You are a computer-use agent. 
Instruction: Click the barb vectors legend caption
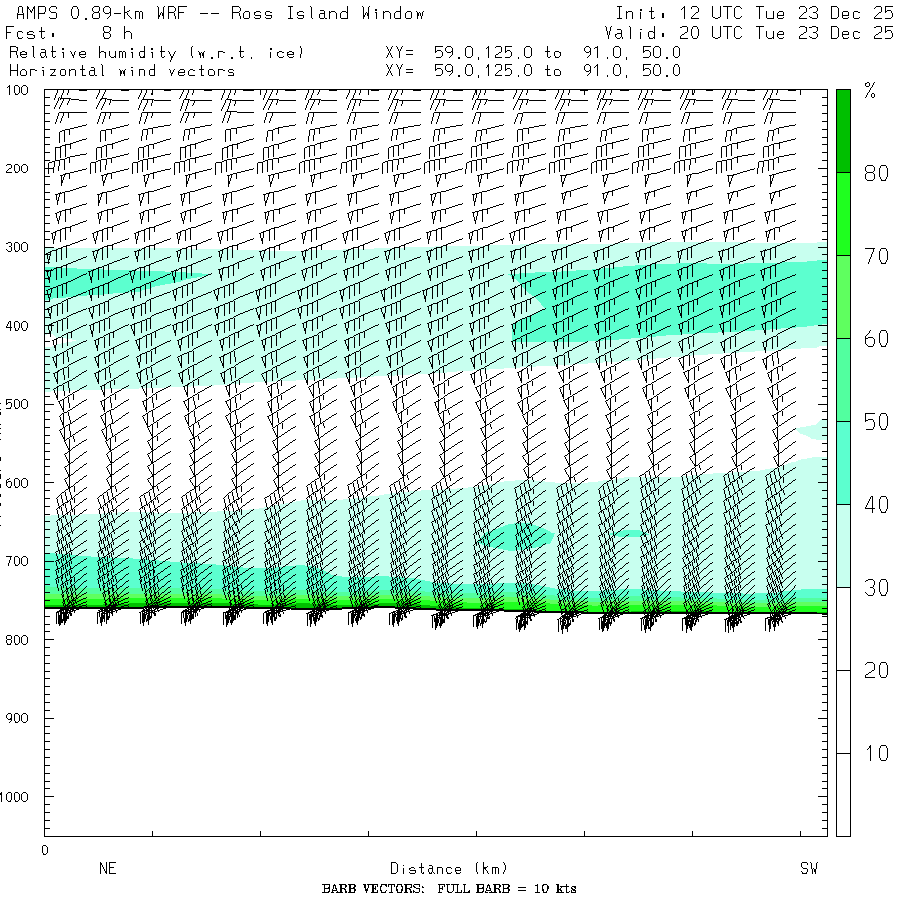(449, 889)
